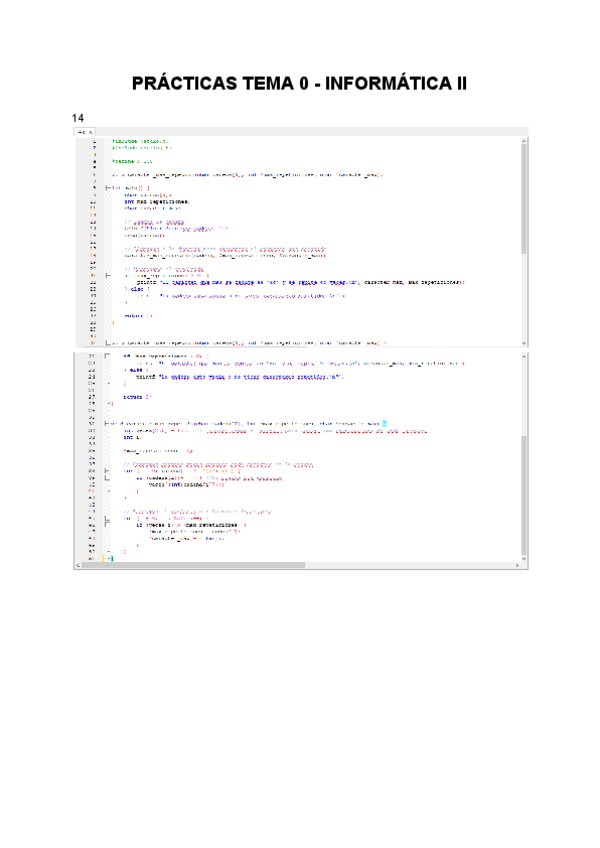Place cursor on last closing brace in lower editor
Viewport: 600px width, 848px height.
click(x=112, y=557)
